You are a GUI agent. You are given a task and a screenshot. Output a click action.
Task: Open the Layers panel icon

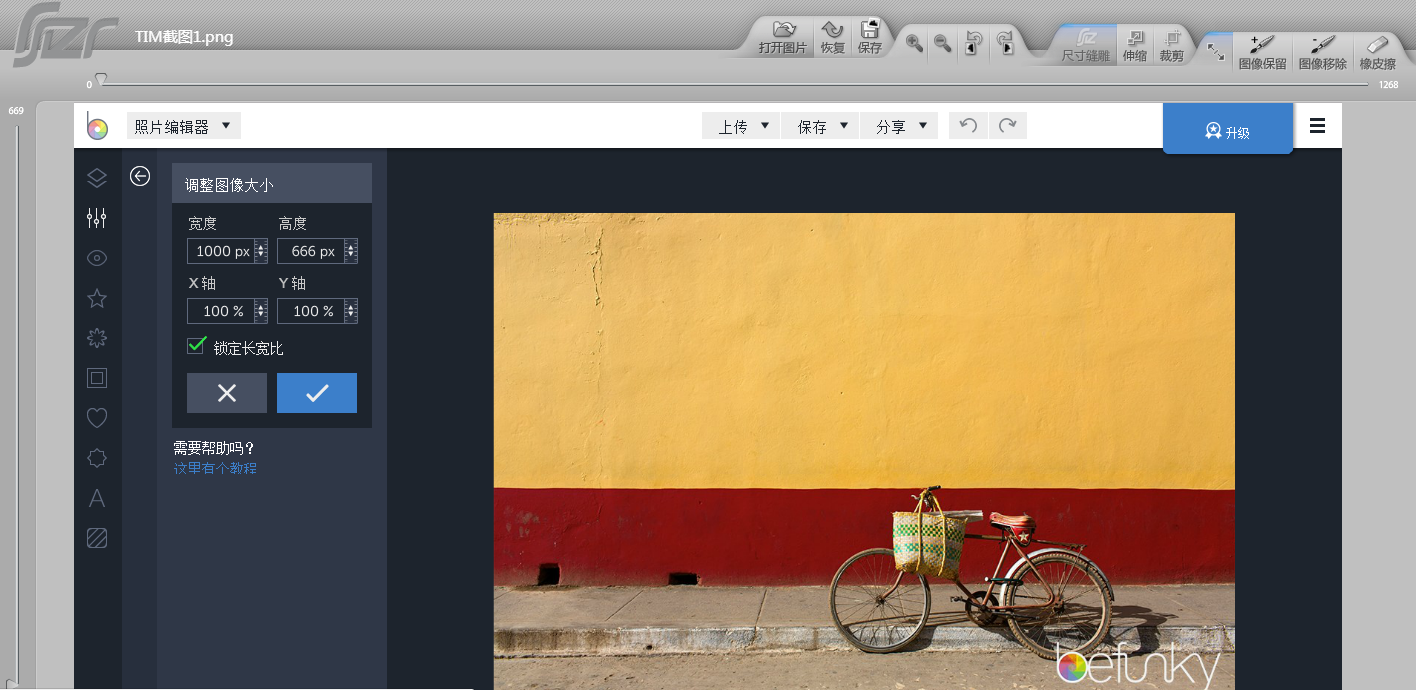tap(97, 178)
